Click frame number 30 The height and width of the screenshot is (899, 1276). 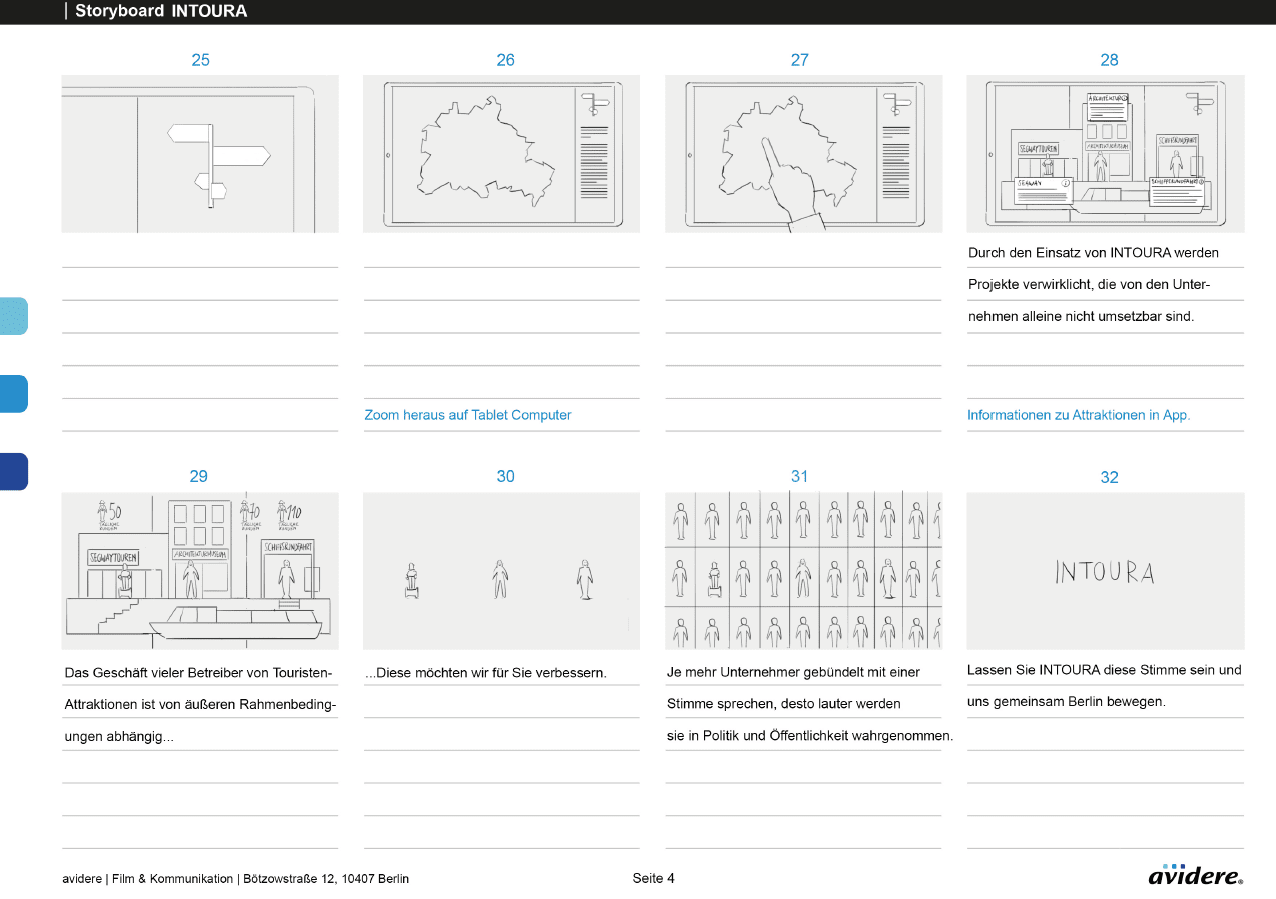[506, 476]
